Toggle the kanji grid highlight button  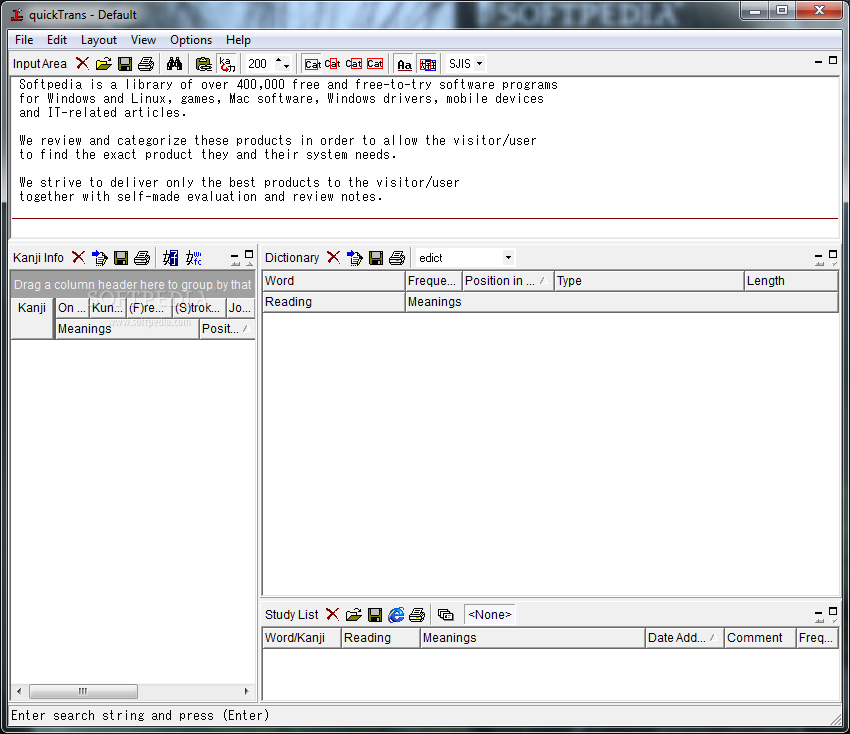pos(428,64)
